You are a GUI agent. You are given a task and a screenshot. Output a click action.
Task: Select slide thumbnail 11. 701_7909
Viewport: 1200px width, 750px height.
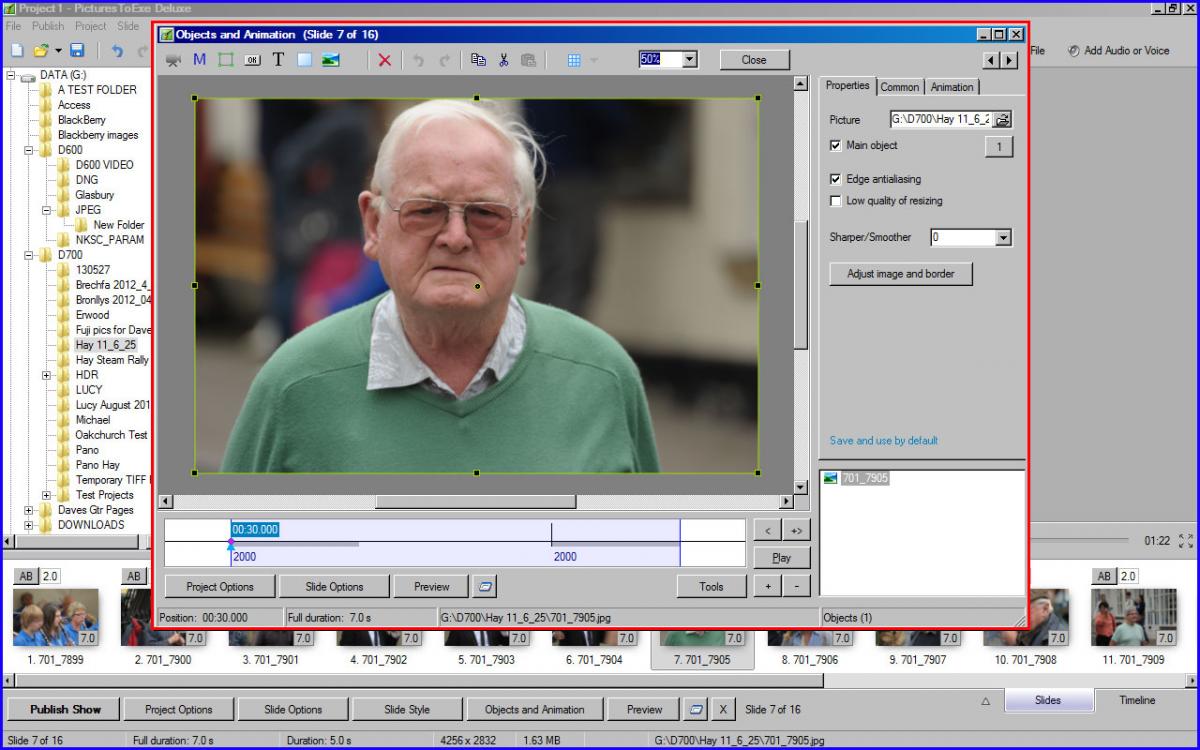click(1134, 617)
